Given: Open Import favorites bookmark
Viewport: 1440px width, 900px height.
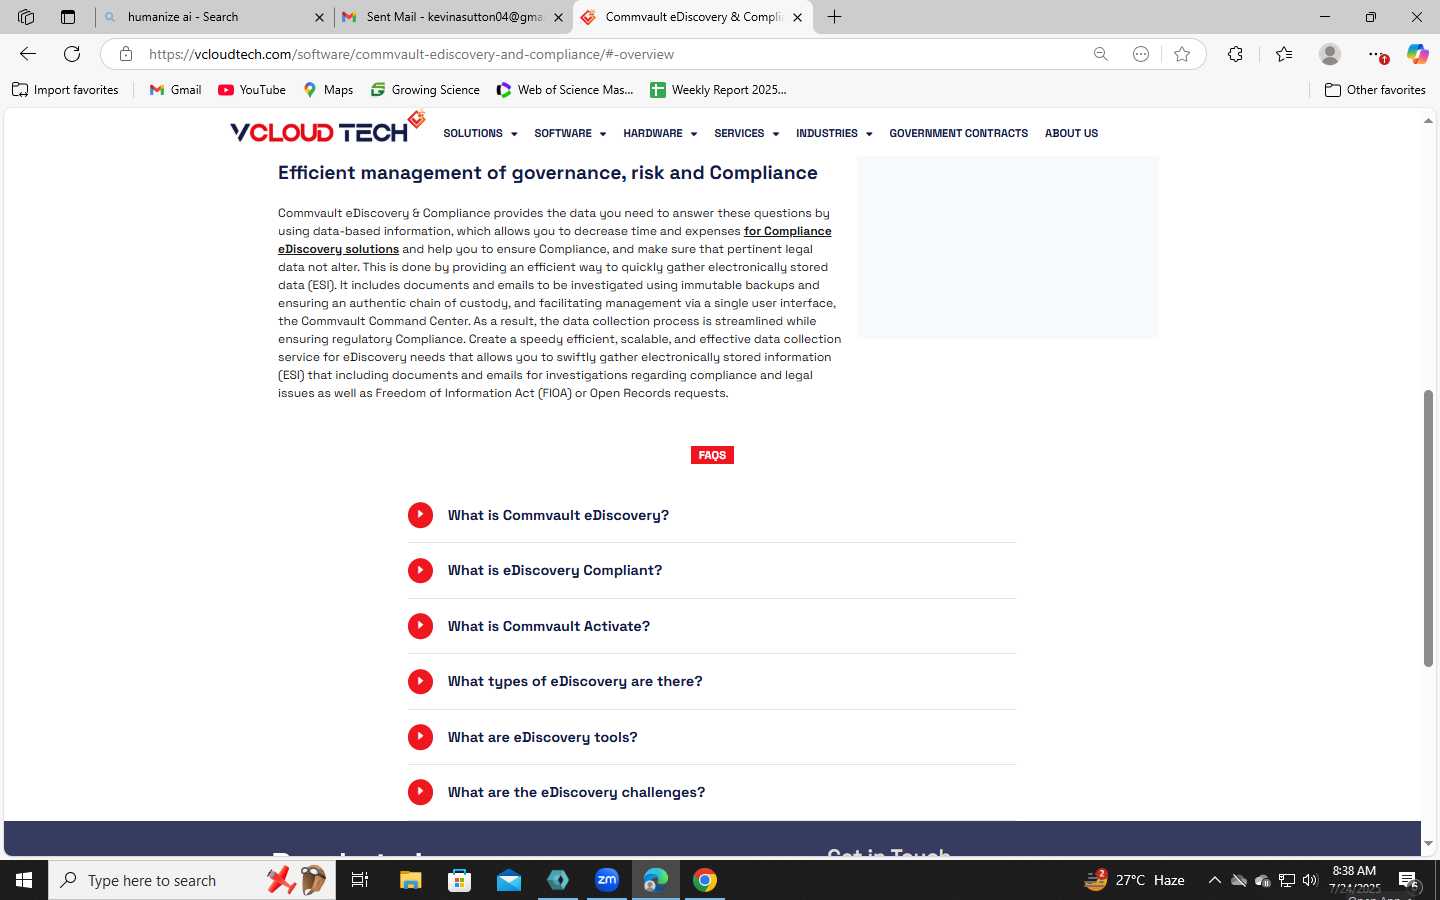Looking at the screenshot, I should 65,90.
